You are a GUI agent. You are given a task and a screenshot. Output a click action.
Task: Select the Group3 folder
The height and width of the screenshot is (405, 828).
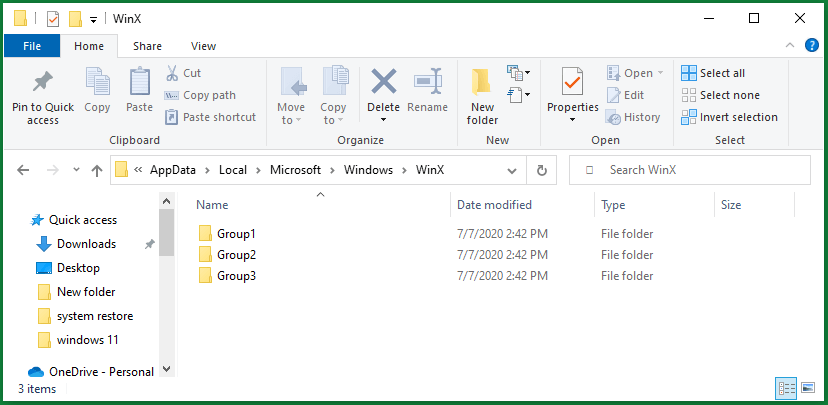click(x=227, y=276)
